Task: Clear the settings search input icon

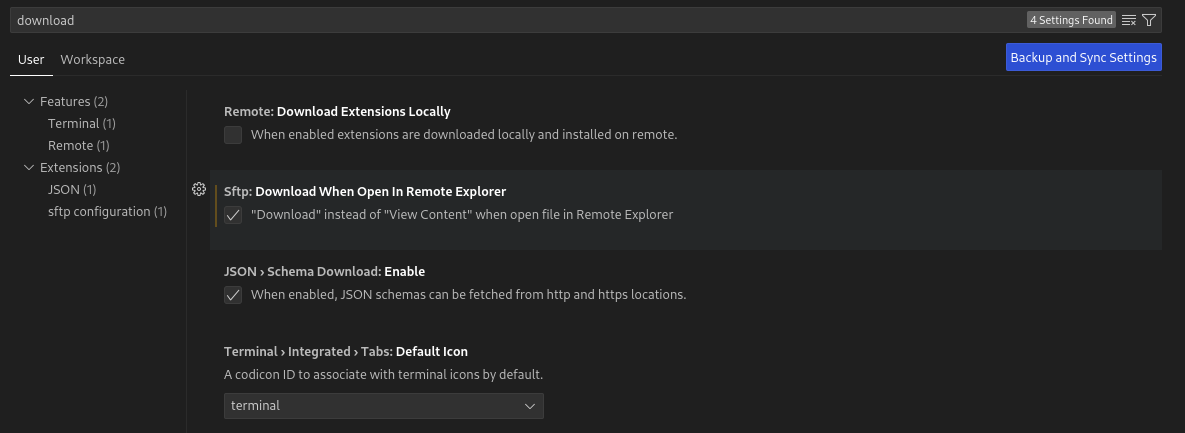Action: pos(1128,20)
